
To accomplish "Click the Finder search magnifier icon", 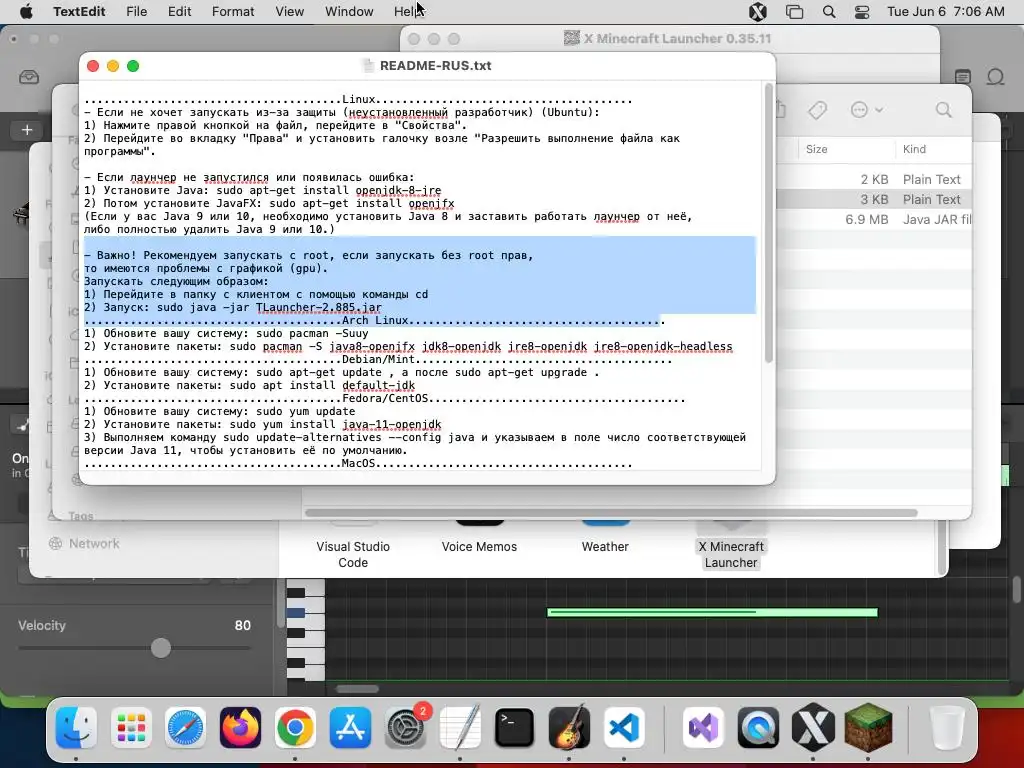I will coord(944,110).
